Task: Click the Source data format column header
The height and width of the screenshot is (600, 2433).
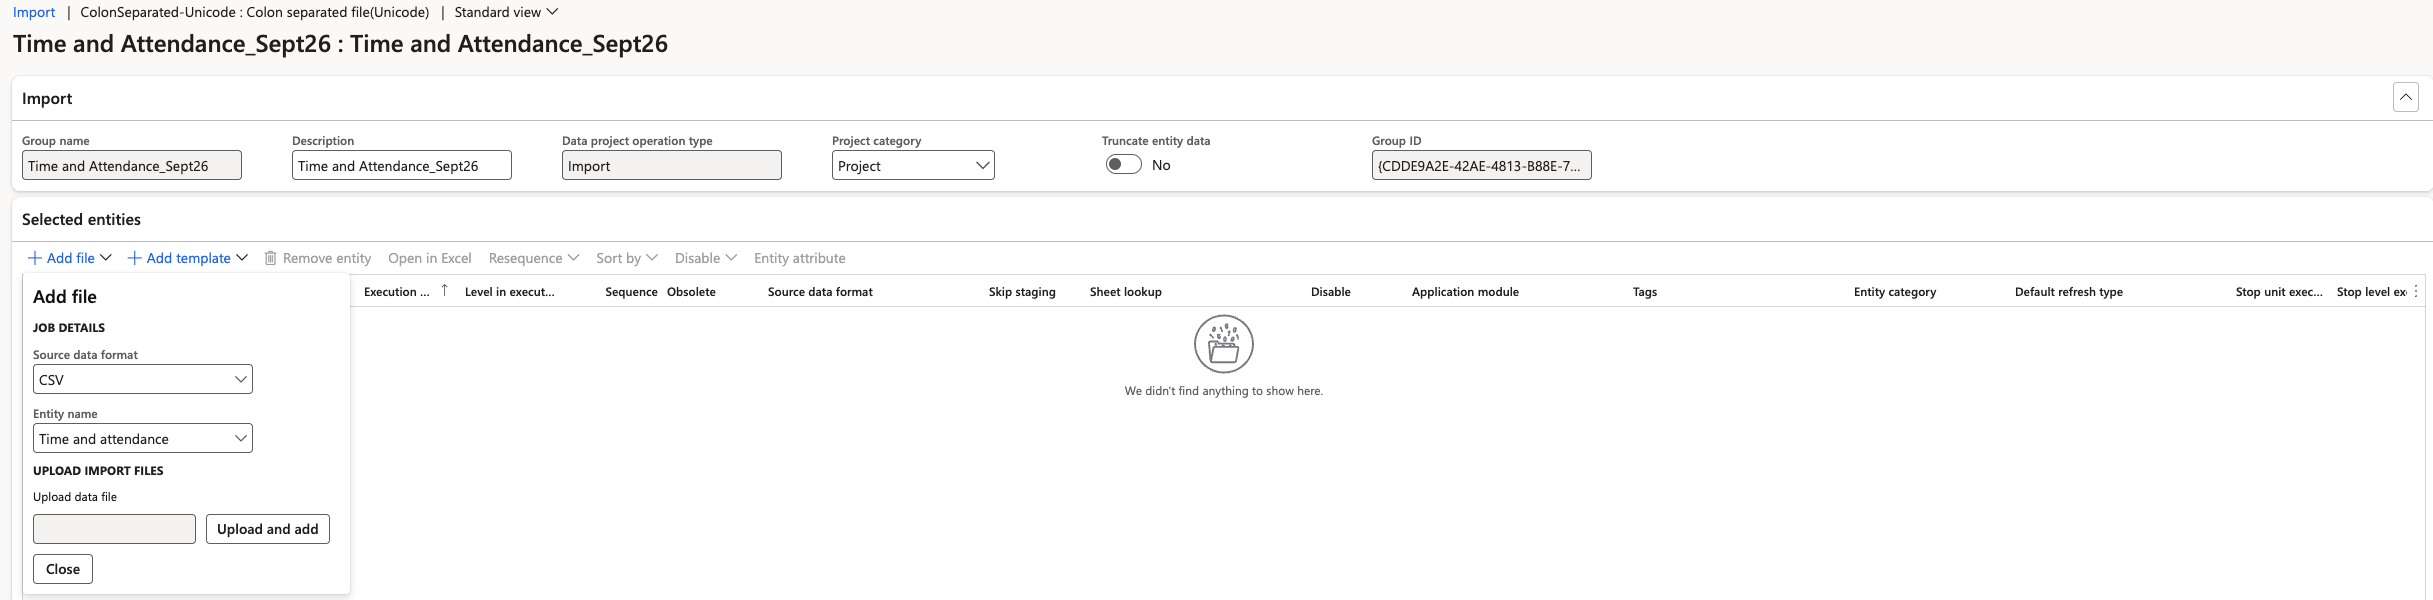Action: pyautogui.click(x=820, y=292)
